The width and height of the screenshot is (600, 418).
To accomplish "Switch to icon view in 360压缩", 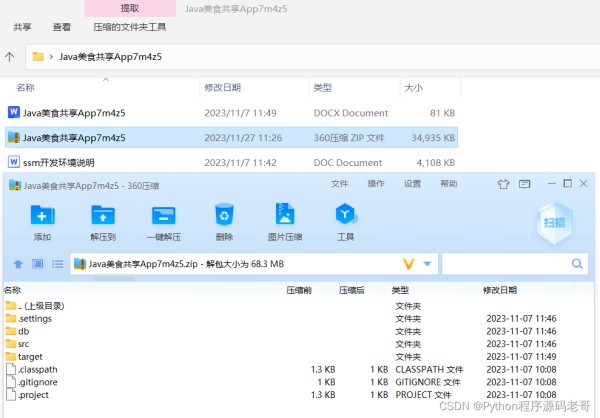I will [x=38, y=264].
